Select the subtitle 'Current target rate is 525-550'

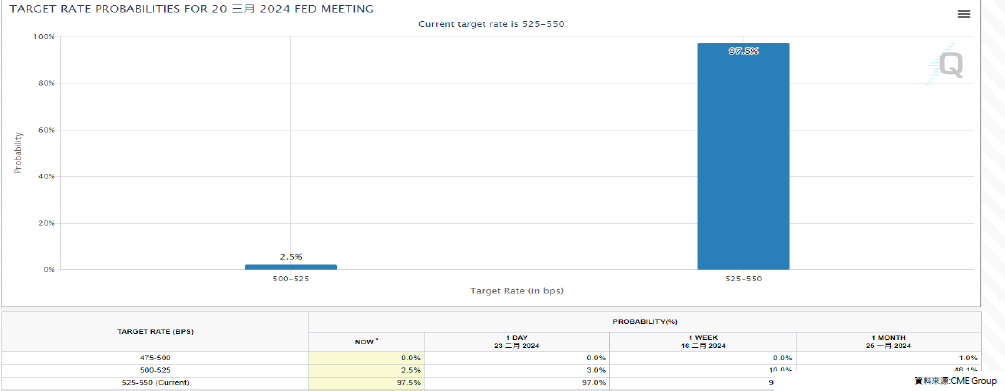coord(491,24)
